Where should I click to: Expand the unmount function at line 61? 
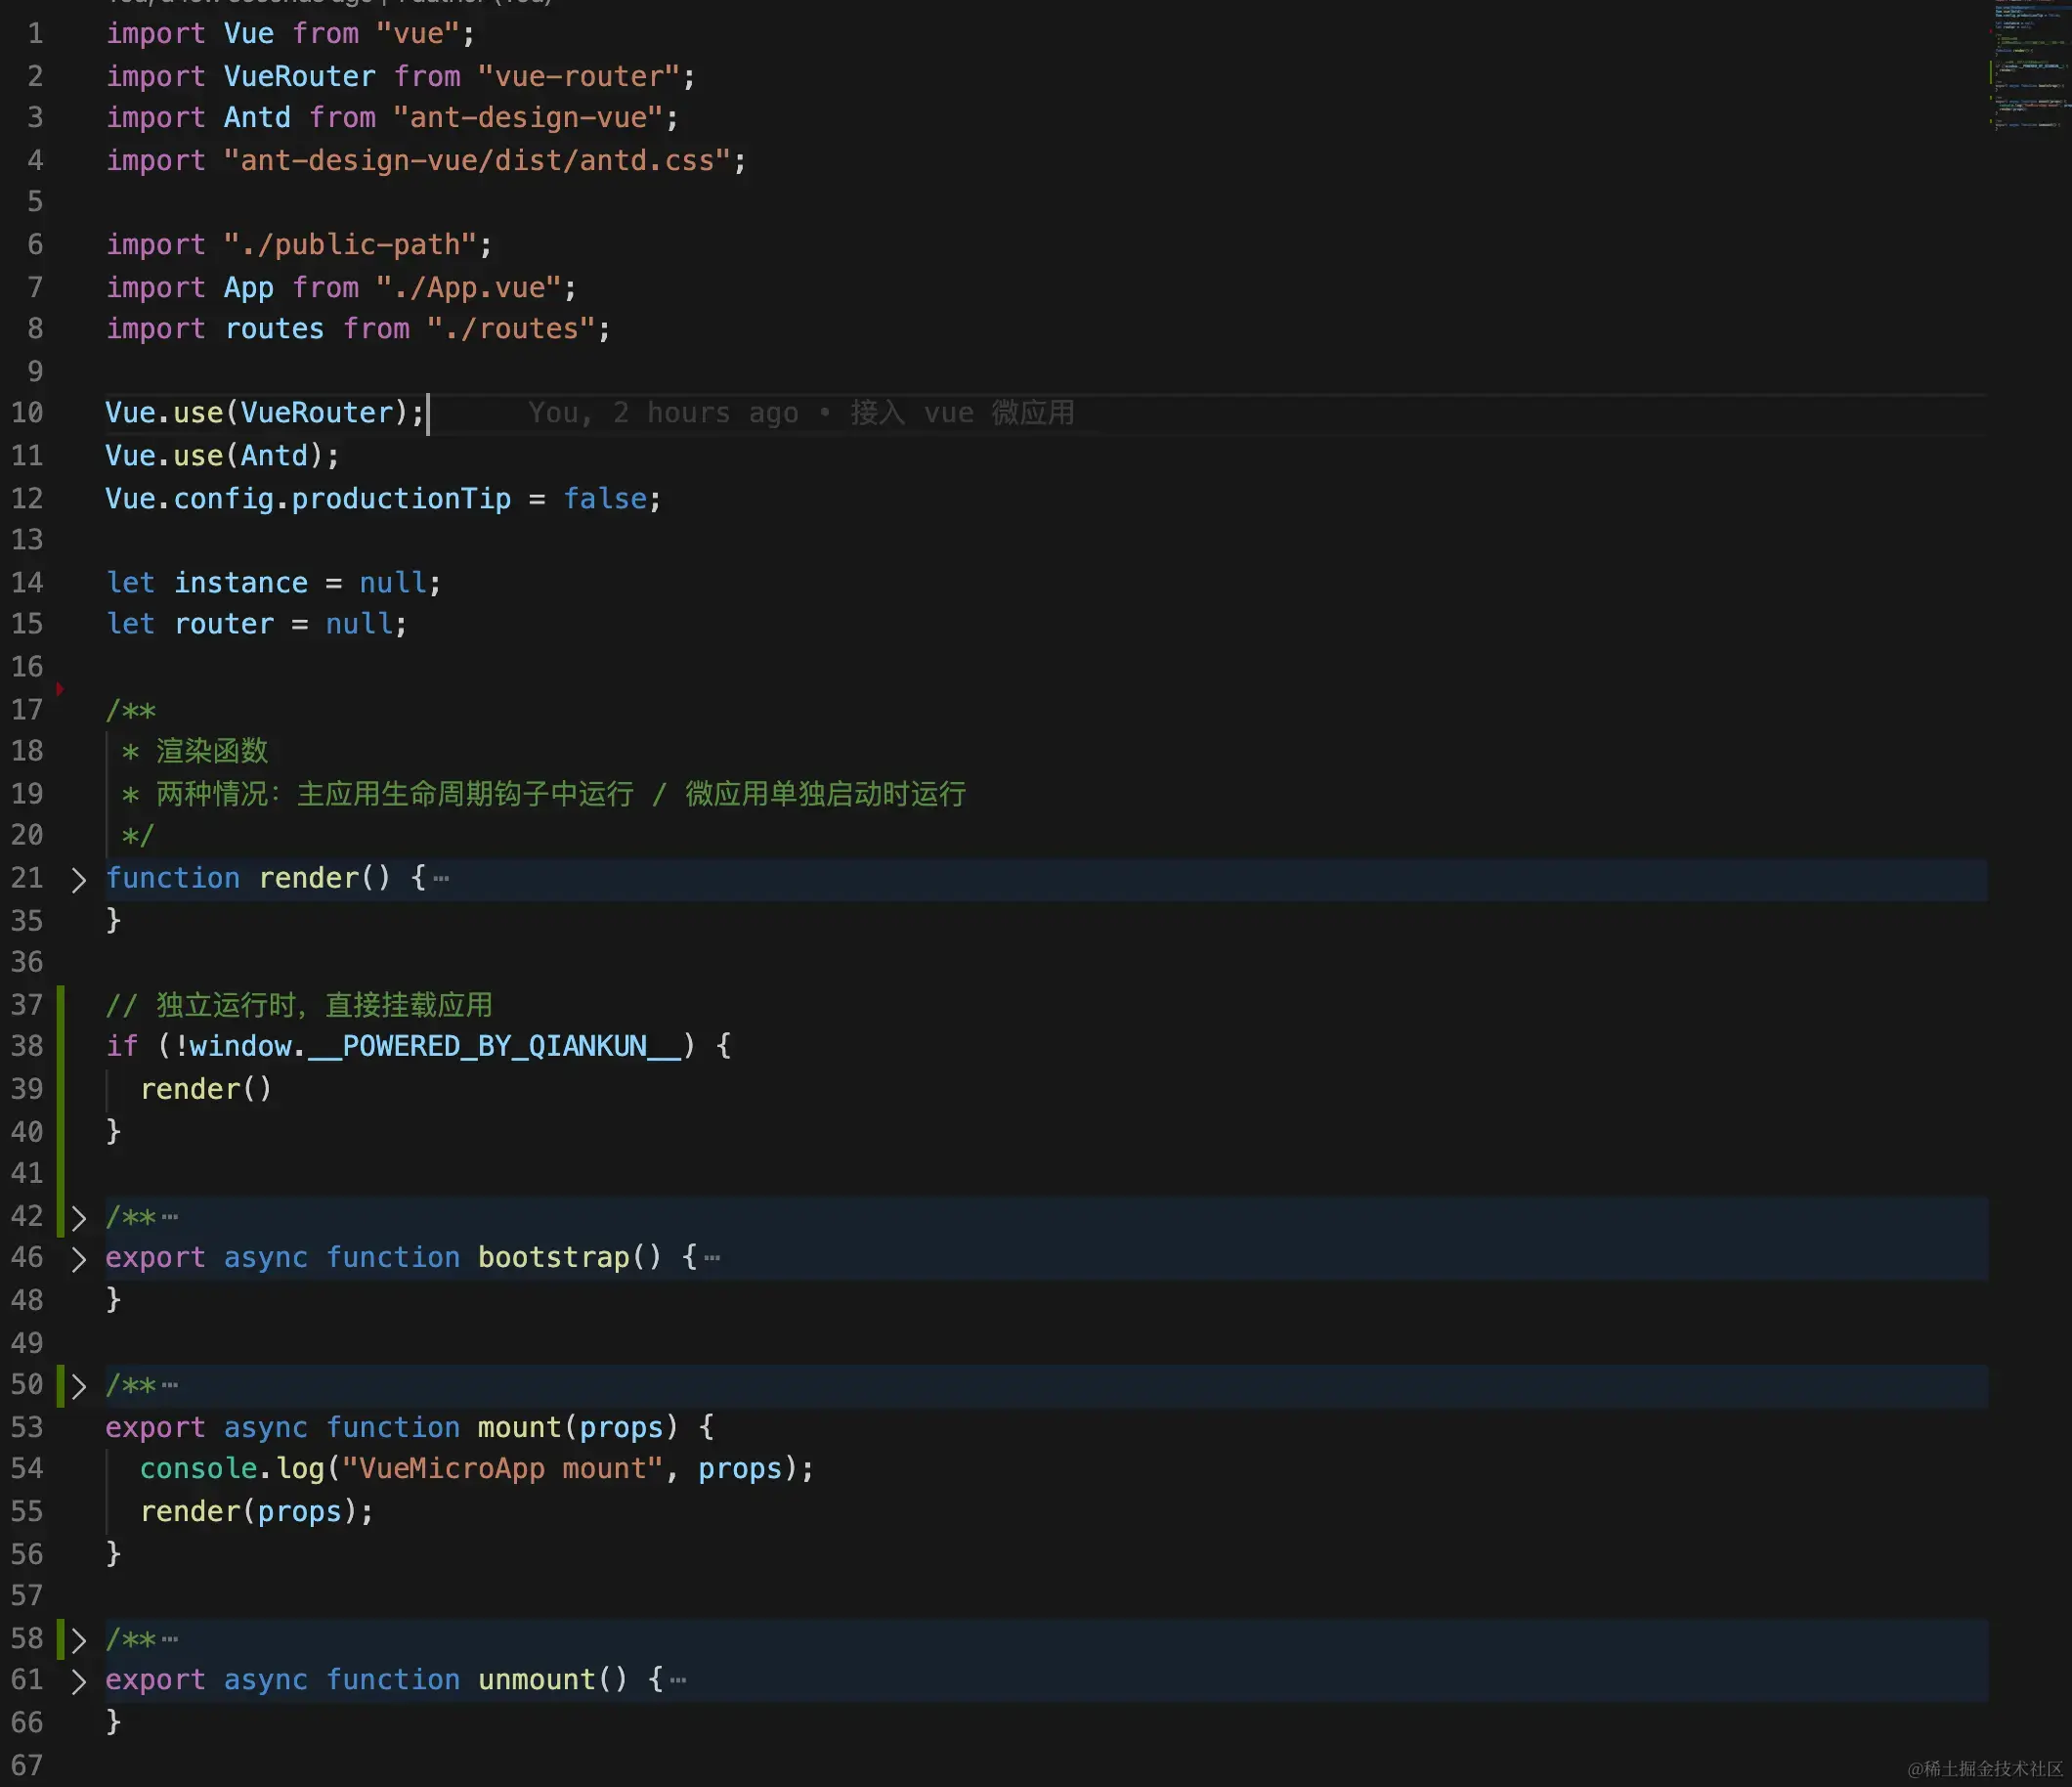78,1681
